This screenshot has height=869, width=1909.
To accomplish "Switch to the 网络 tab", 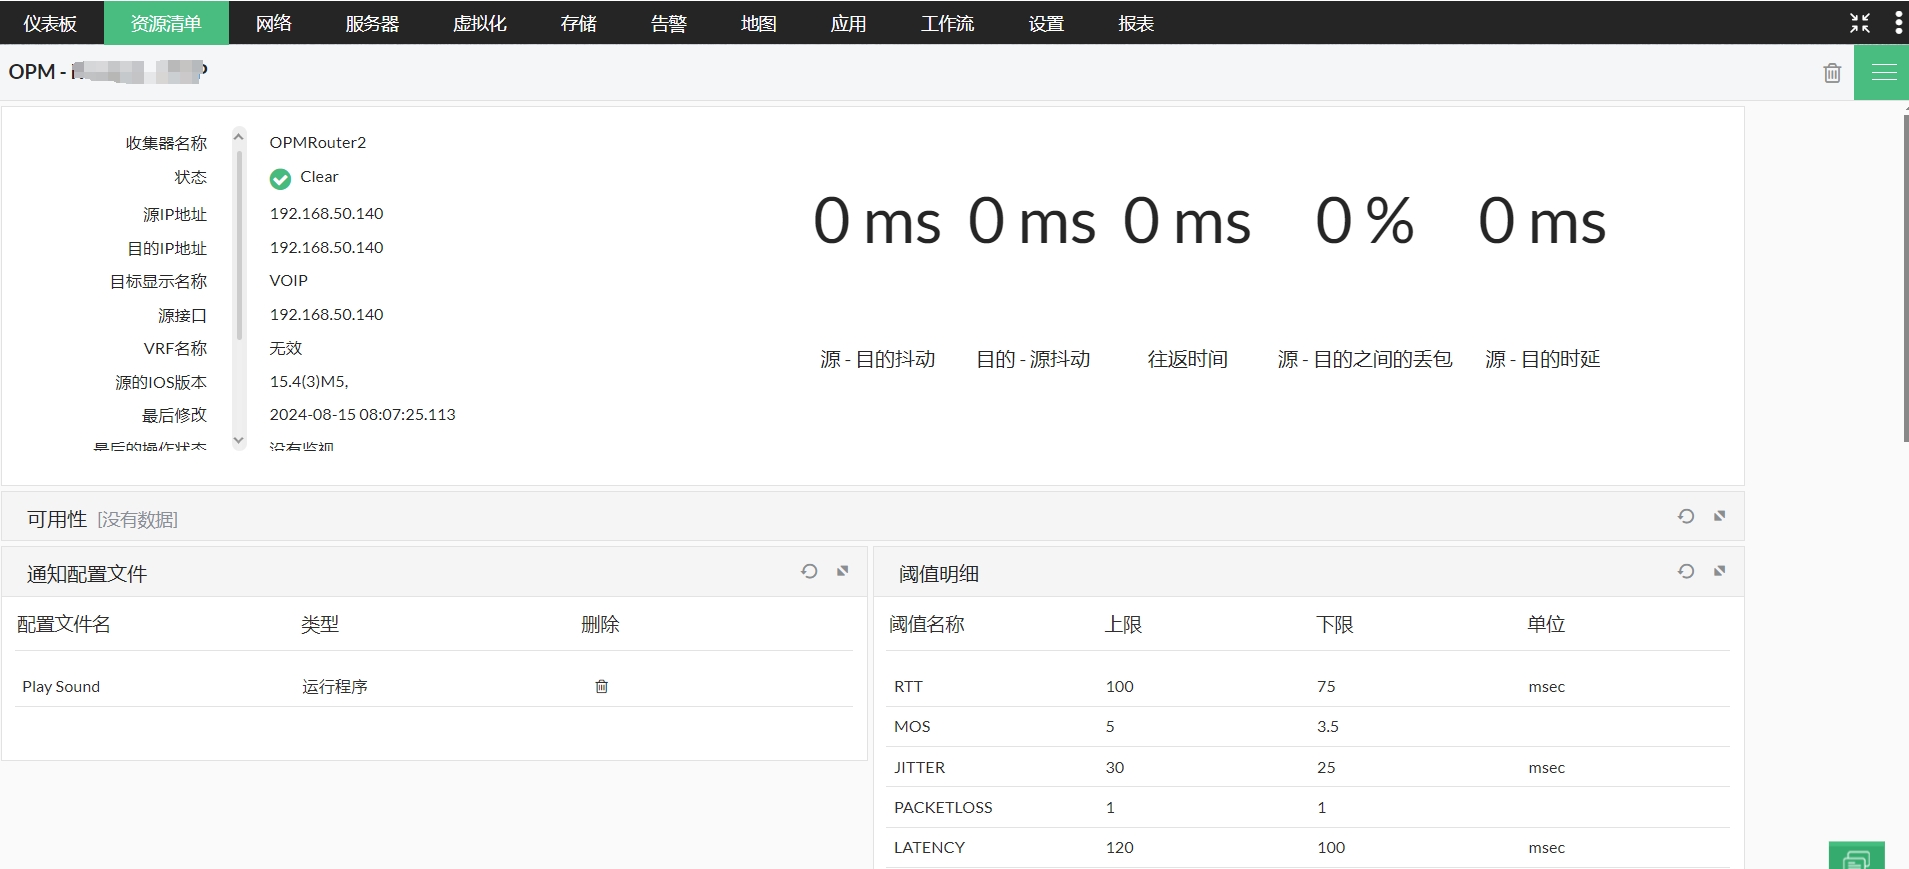I will coord(273,23).
